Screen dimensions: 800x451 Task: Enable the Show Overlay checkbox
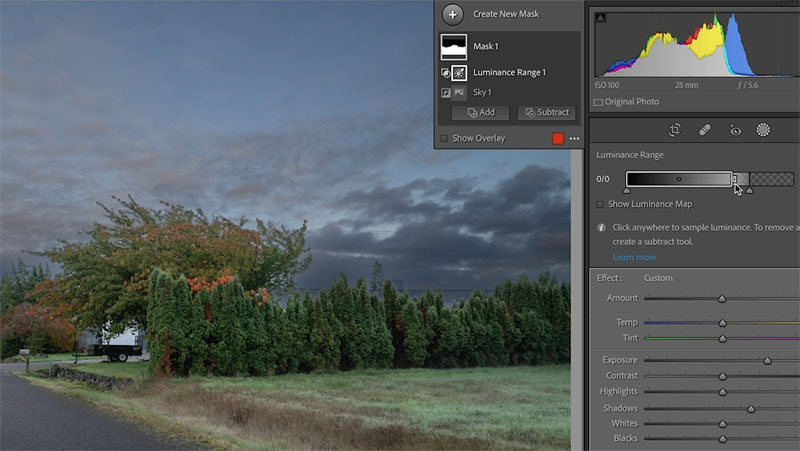pyautogui.click(x=444, y=138)
